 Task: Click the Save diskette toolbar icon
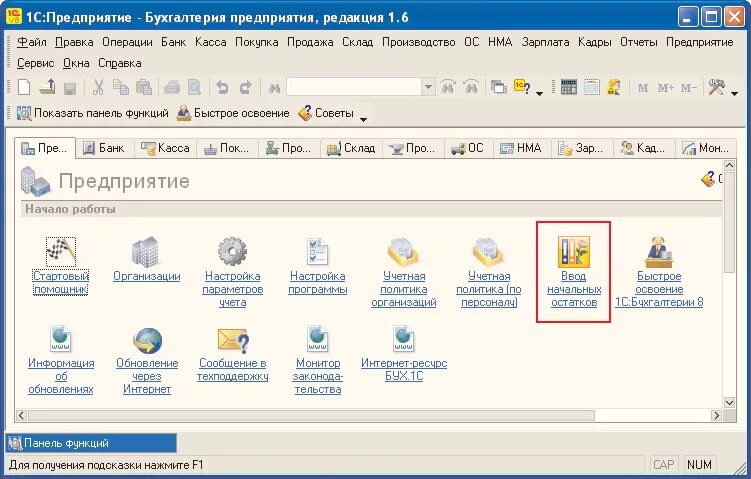pyautogui.click(x=70, y=88)
